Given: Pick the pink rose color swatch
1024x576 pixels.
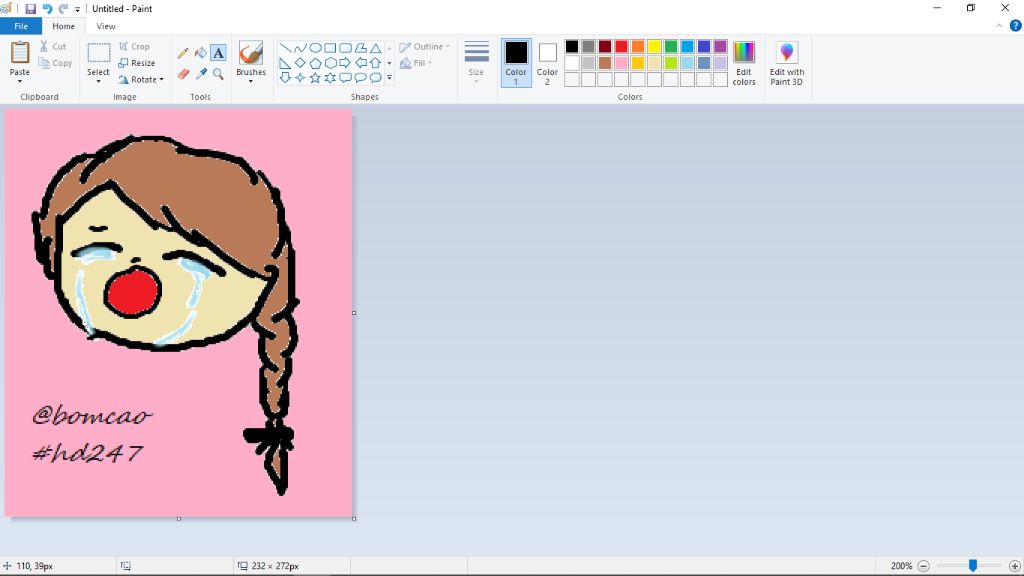Looking at the screenshot, I should 621,63.
